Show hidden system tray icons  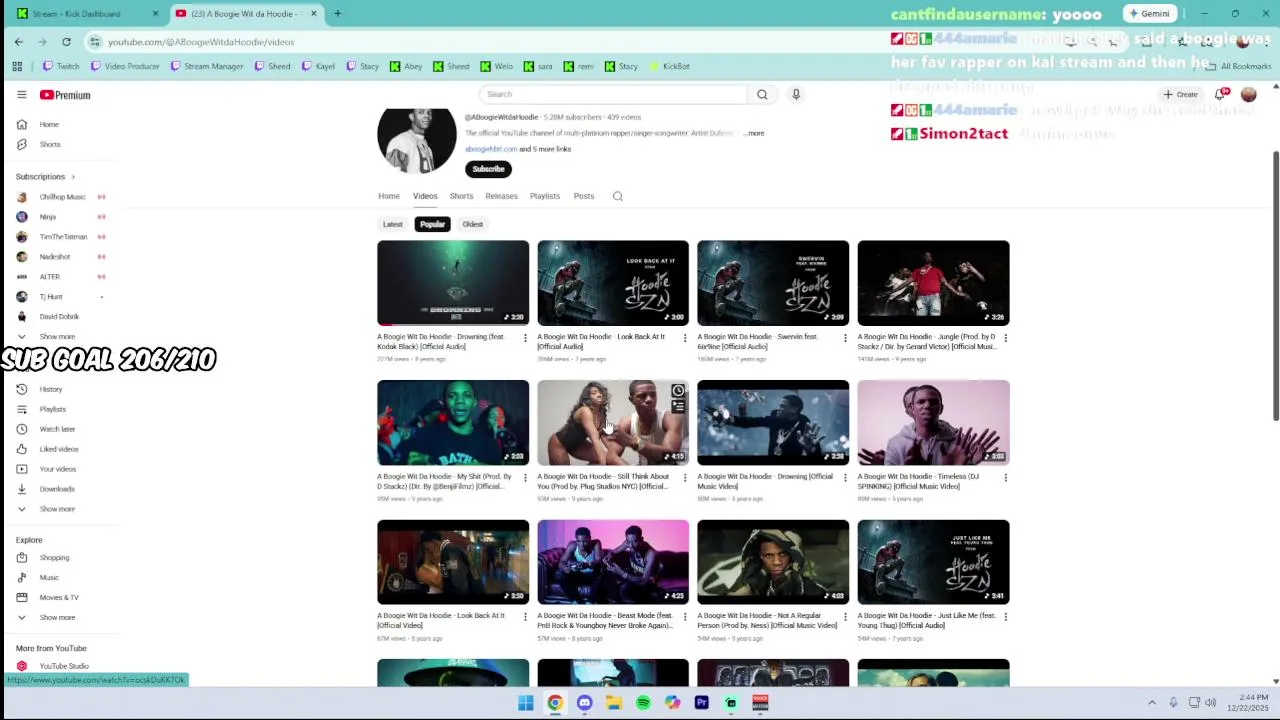1151,703
